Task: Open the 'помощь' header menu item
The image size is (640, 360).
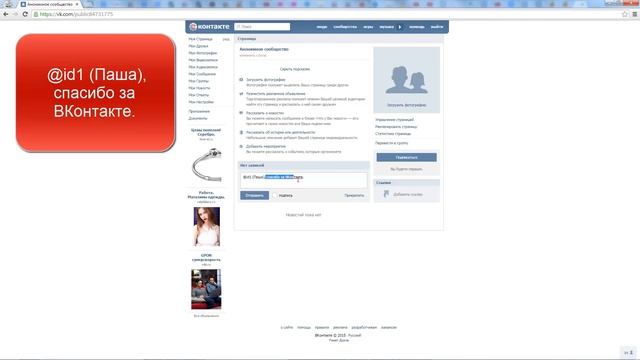Action: 417,27
